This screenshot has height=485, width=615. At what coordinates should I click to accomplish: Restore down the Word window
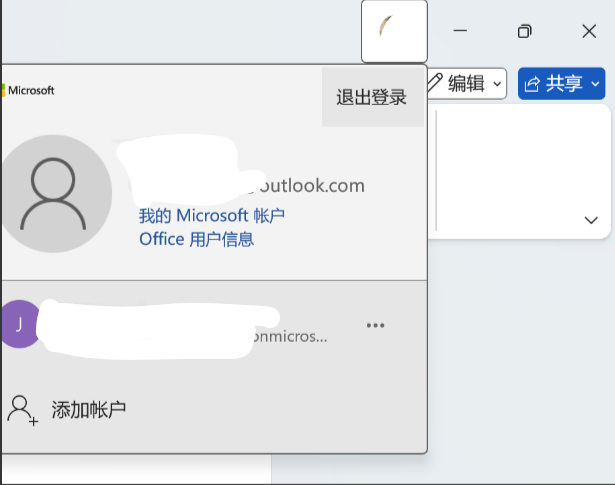pyautogui.click(x=524, y=31)
